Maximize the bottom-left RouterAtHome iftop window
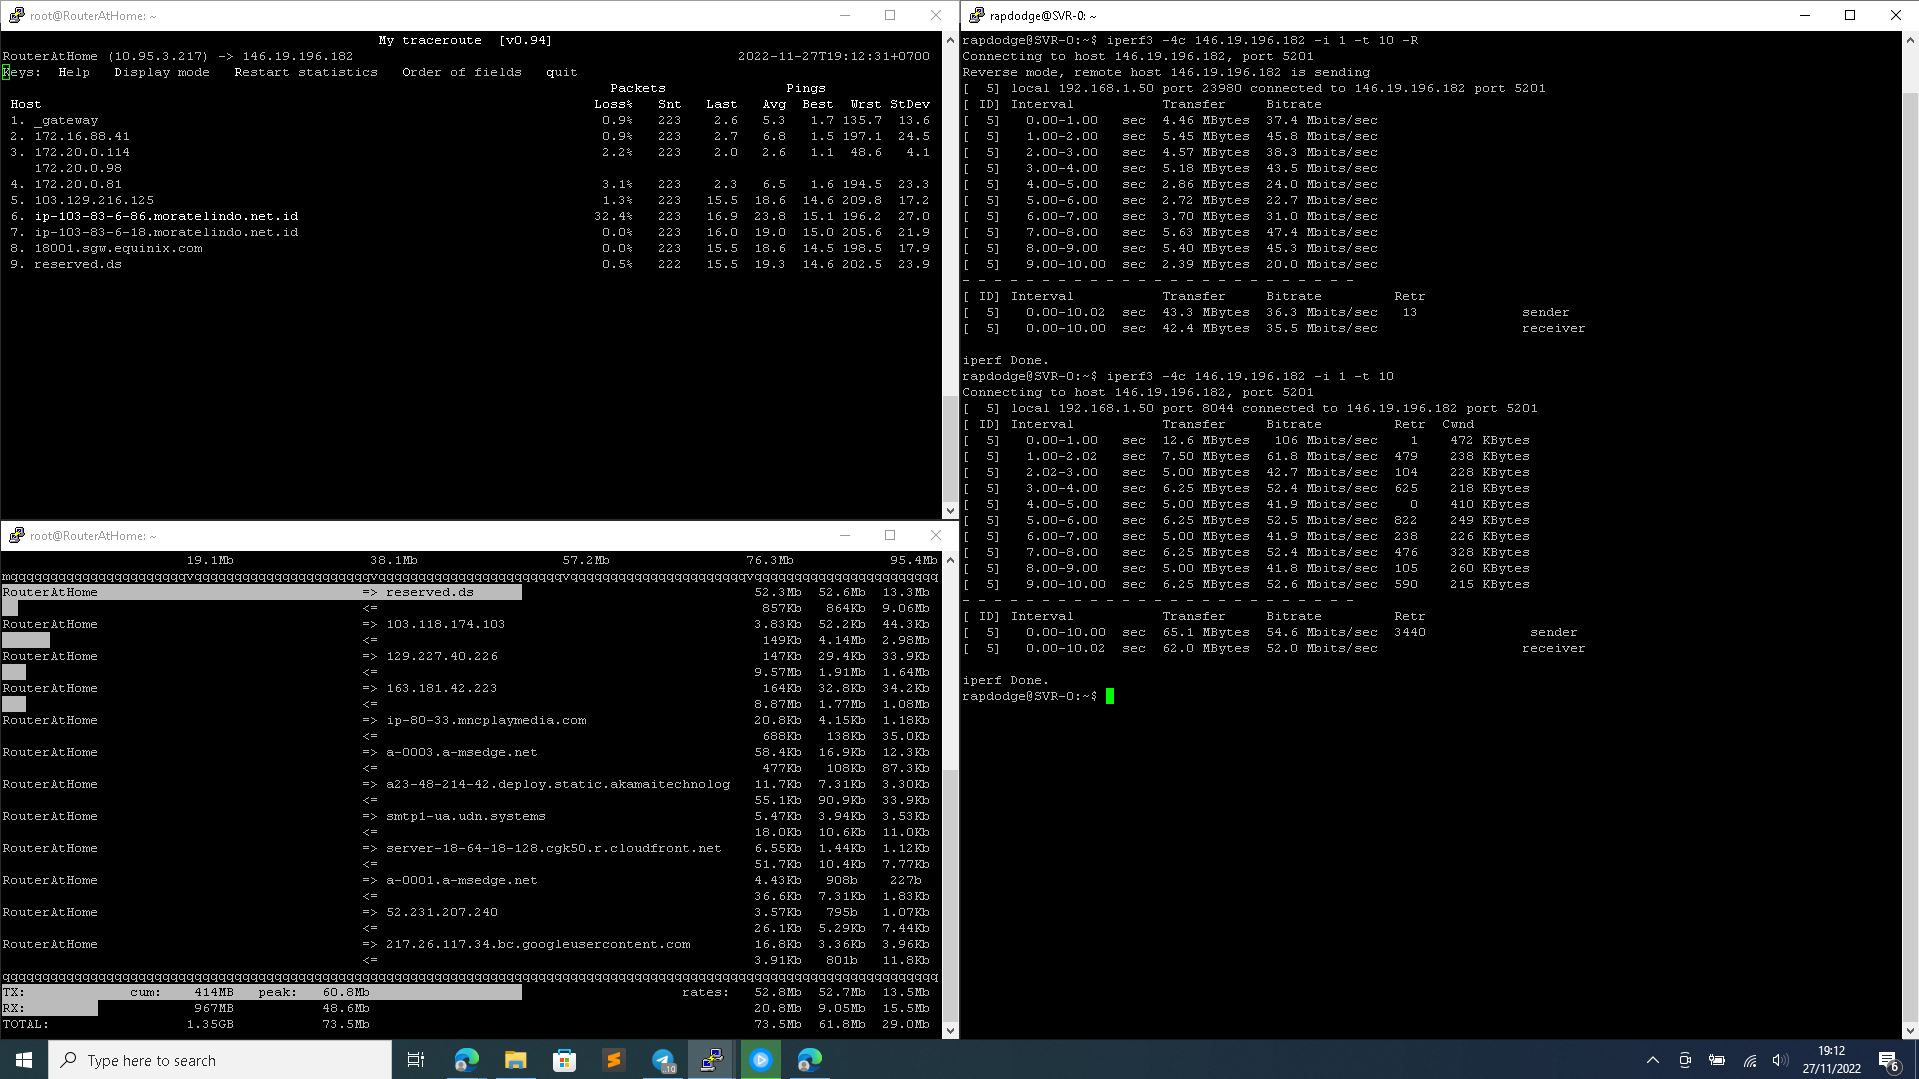This screenshot has width=1919, height=1079. pyautogui.click(x=890, y=535)
